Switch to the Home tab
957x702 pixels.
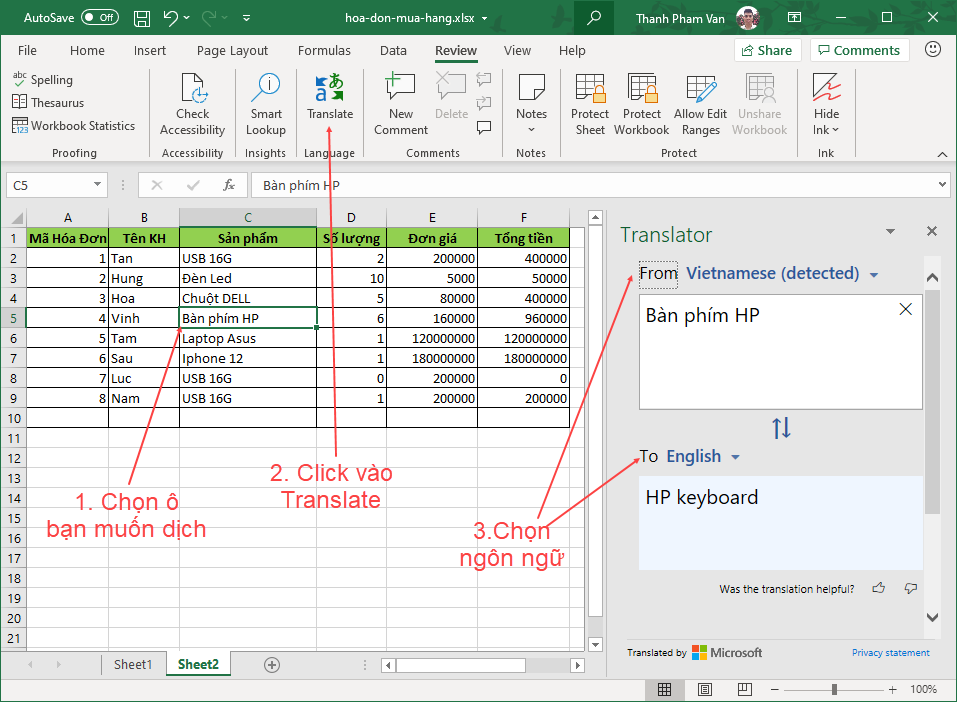[x=87, y=51]
